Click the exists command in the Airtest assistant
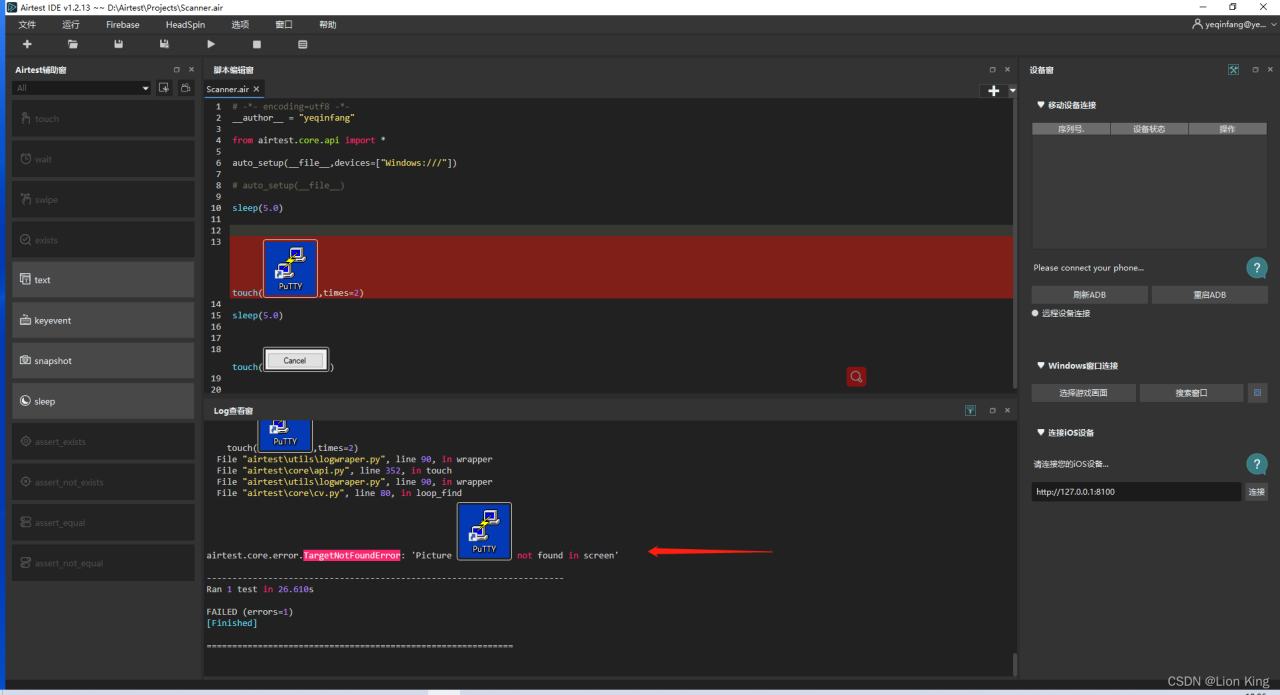This screenshot has height=695, width=1280. [x=103, y=240]
